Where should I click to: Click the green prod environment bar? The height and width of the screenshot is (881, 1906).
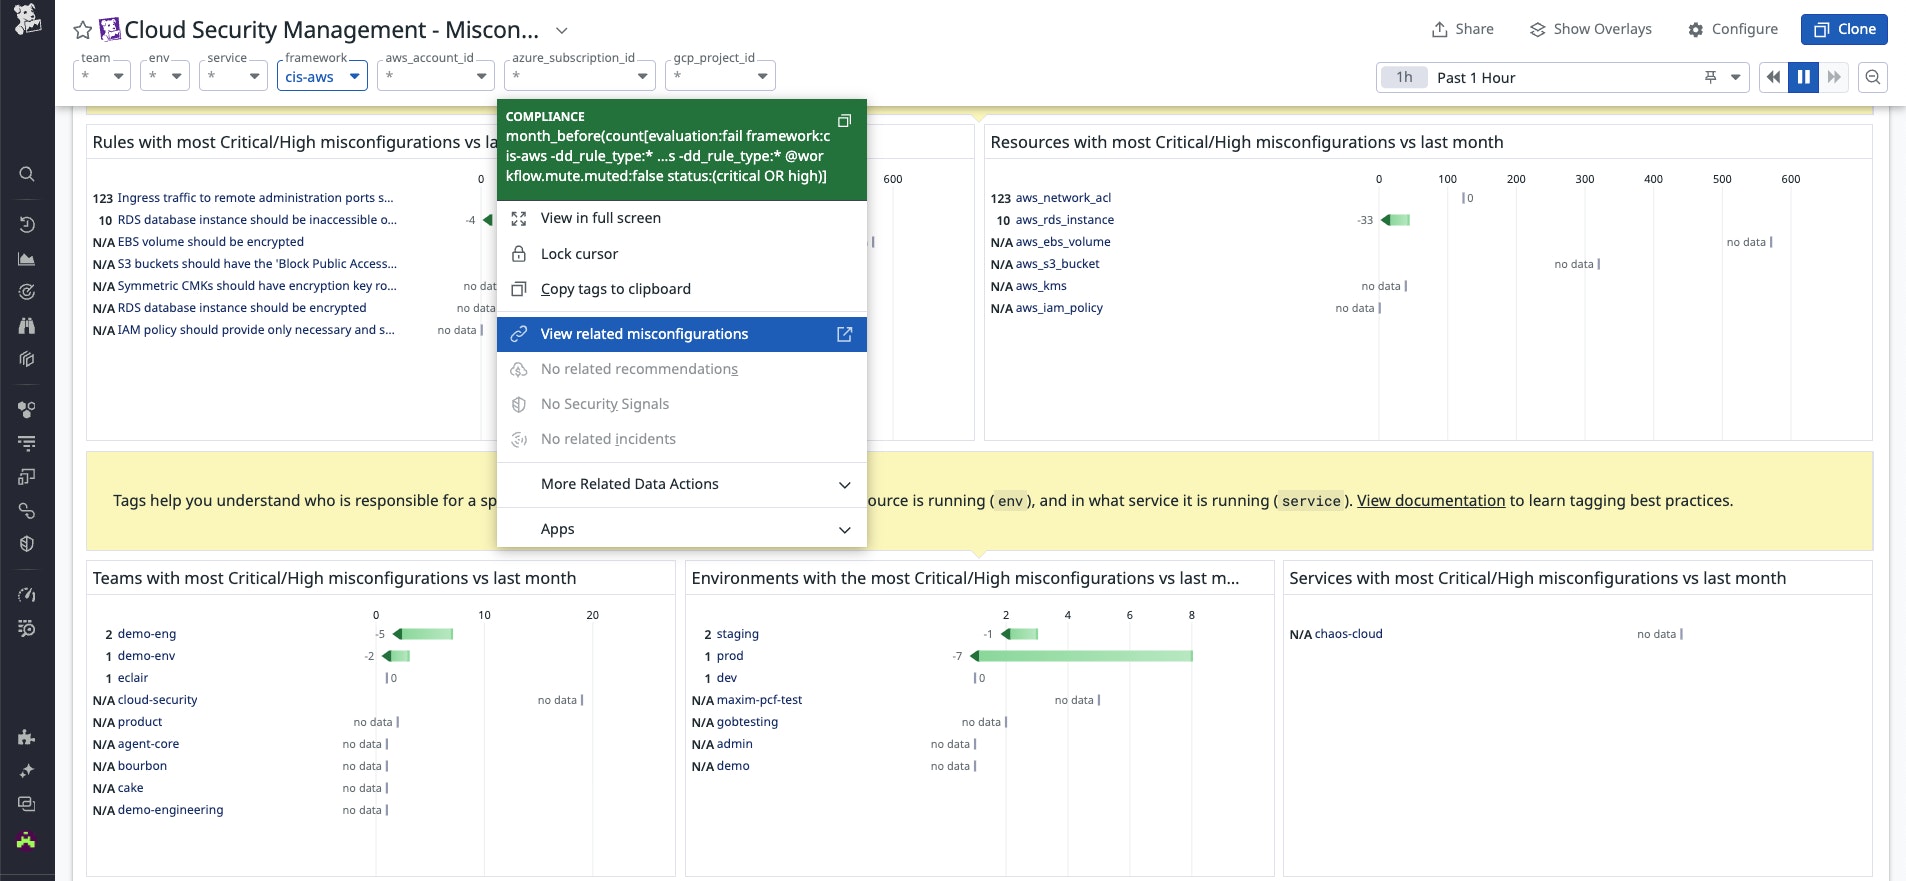1082,656
